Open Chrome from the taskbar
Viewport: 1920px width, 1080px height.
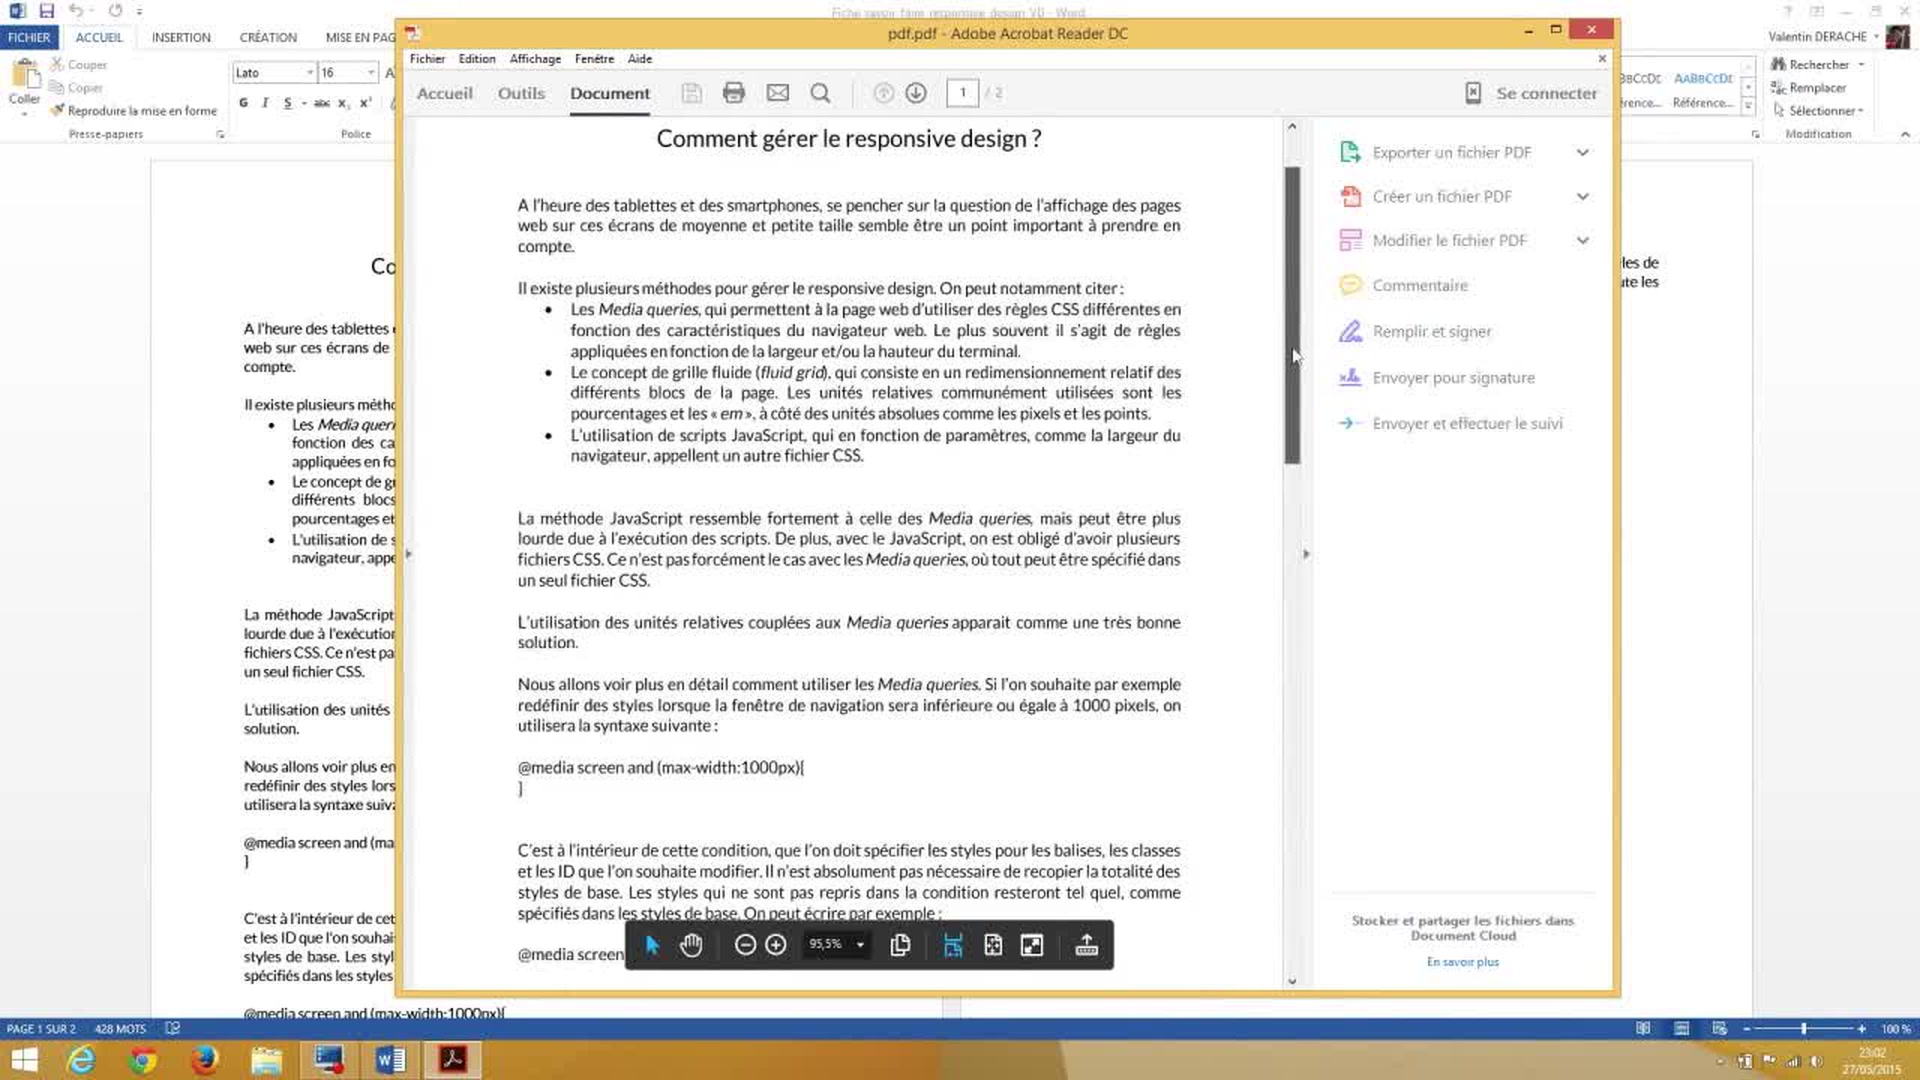pos(143,1059)
